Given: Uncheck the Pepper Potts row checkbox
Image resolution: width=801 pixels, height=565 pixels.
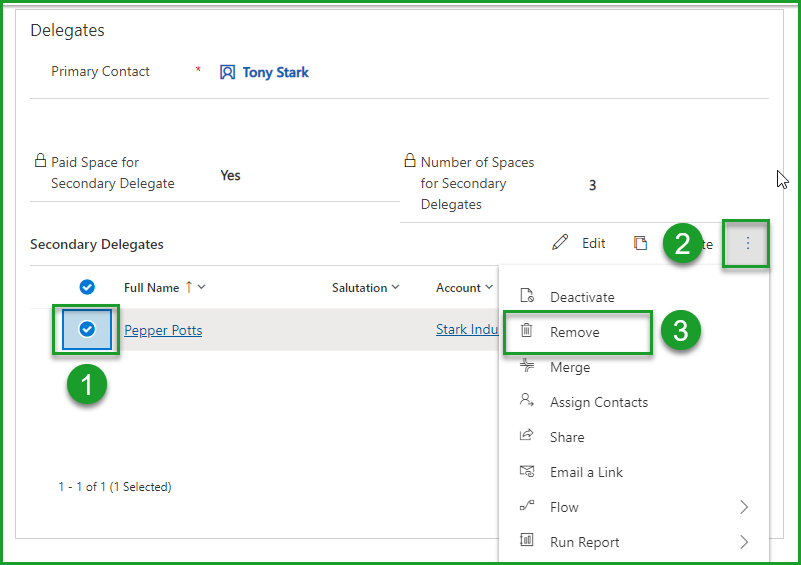Looking at the screenshot, I should pyautogui.click(x=87, y=329).
